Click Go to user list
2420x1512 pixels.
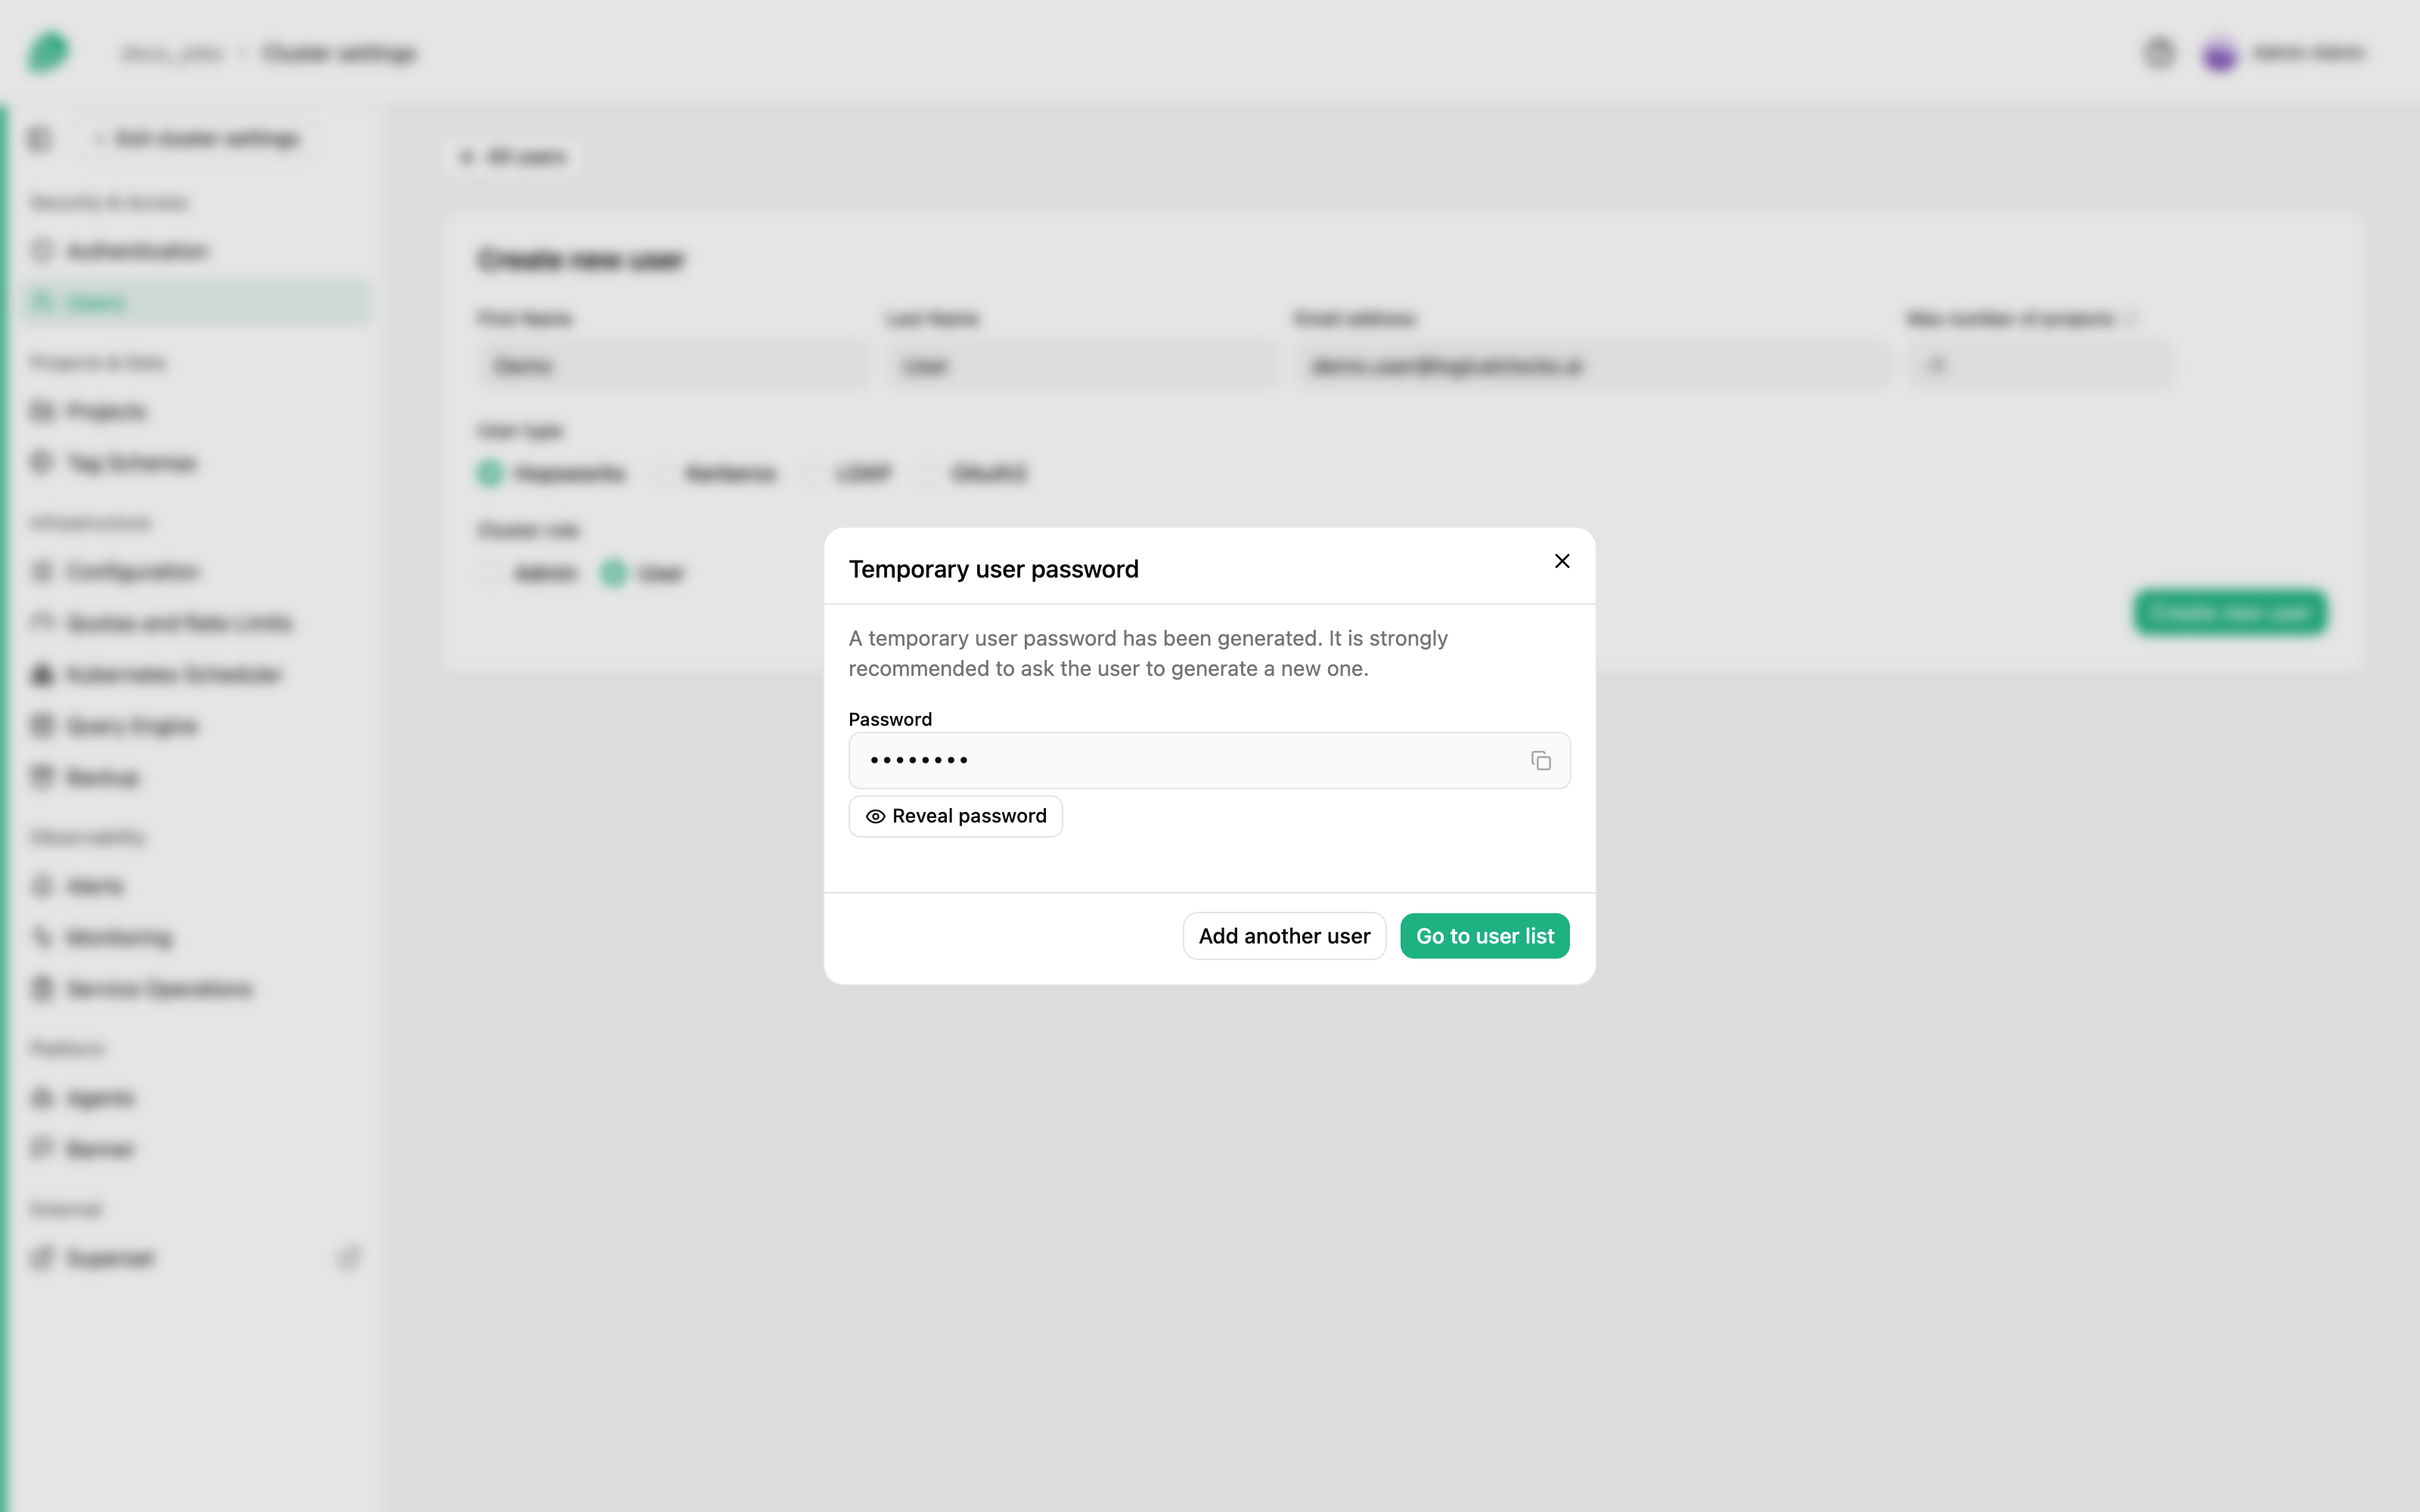pos(1485,936)
